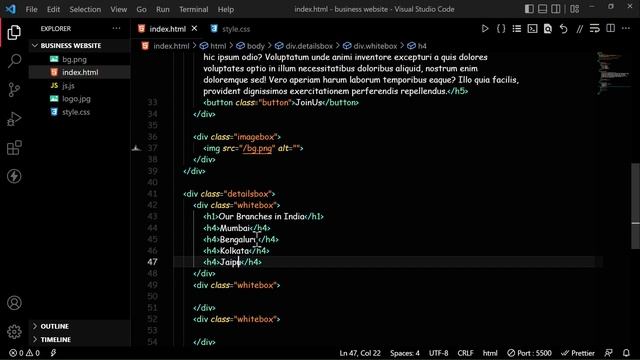
Task: Click the undo arrow icon in editor toolbar
Action: point(564,29)
